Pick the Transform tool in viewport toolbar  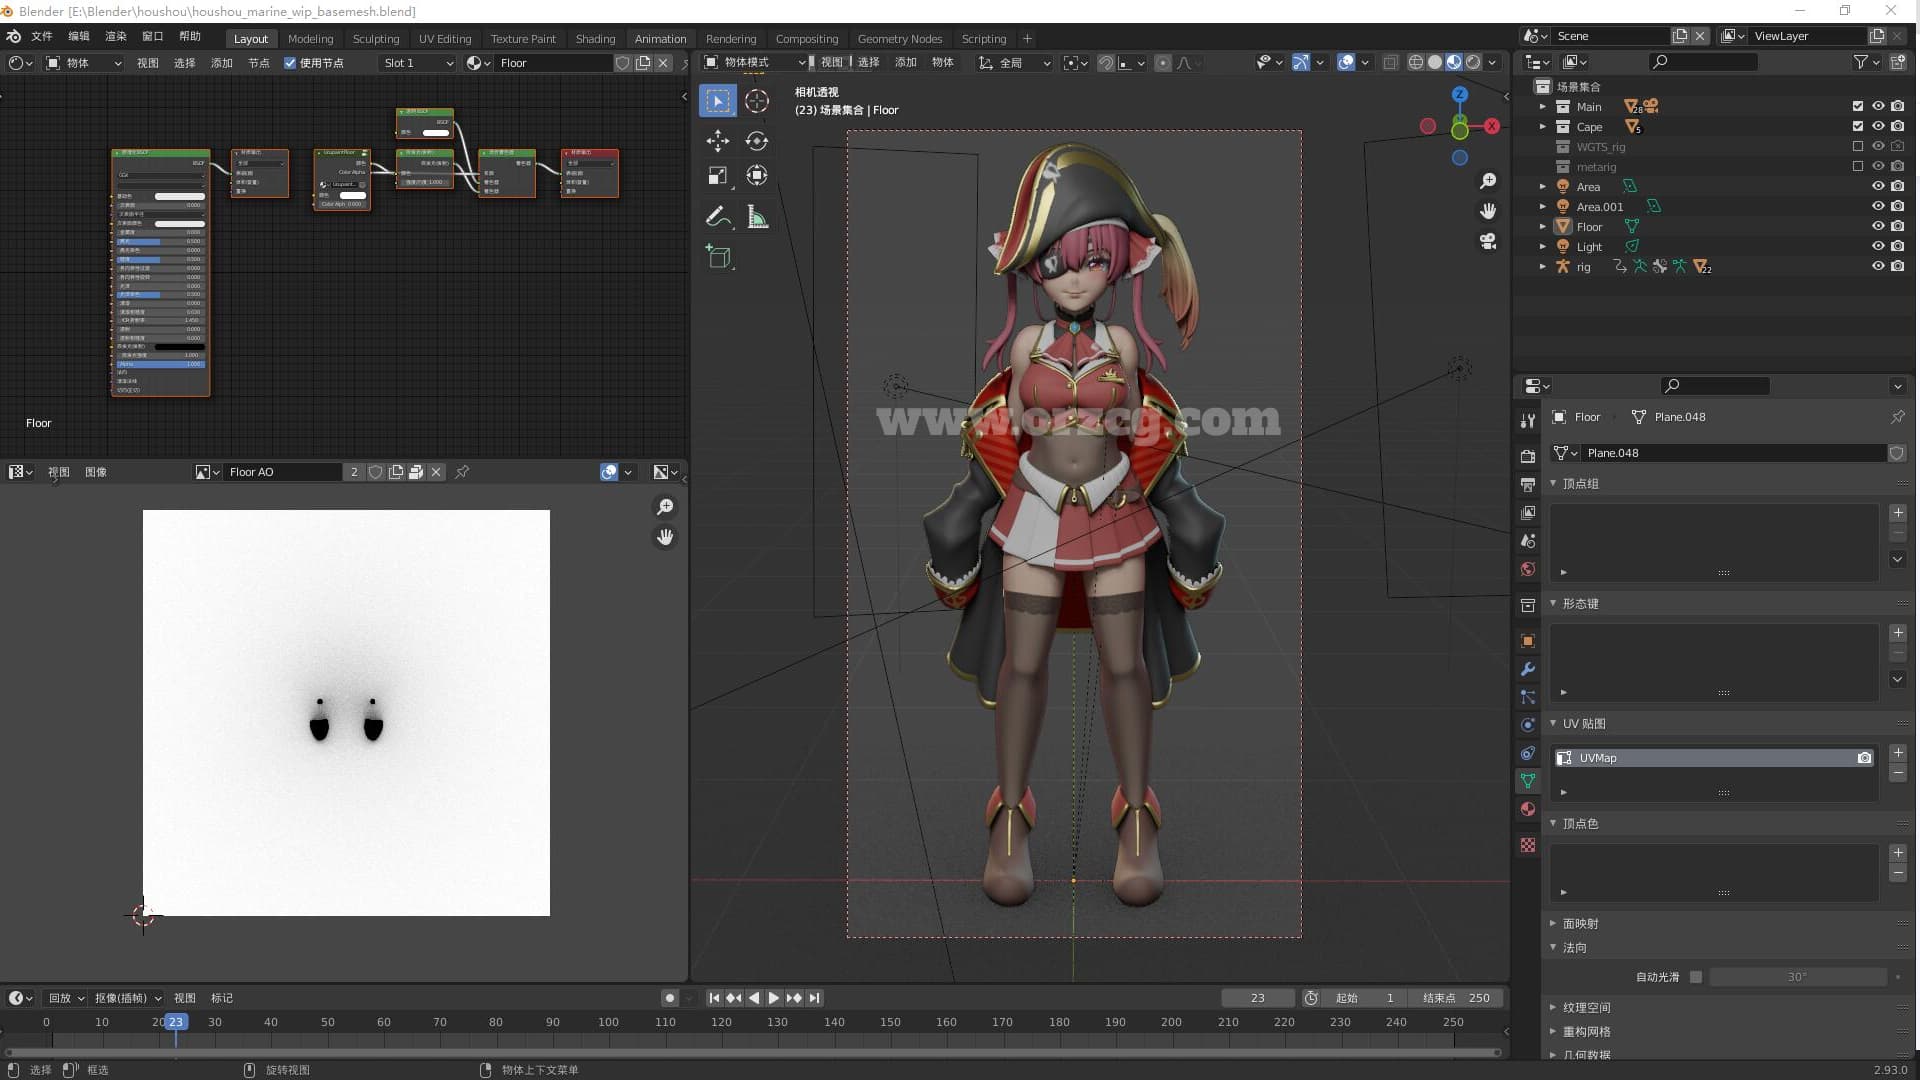coord(757,176)
